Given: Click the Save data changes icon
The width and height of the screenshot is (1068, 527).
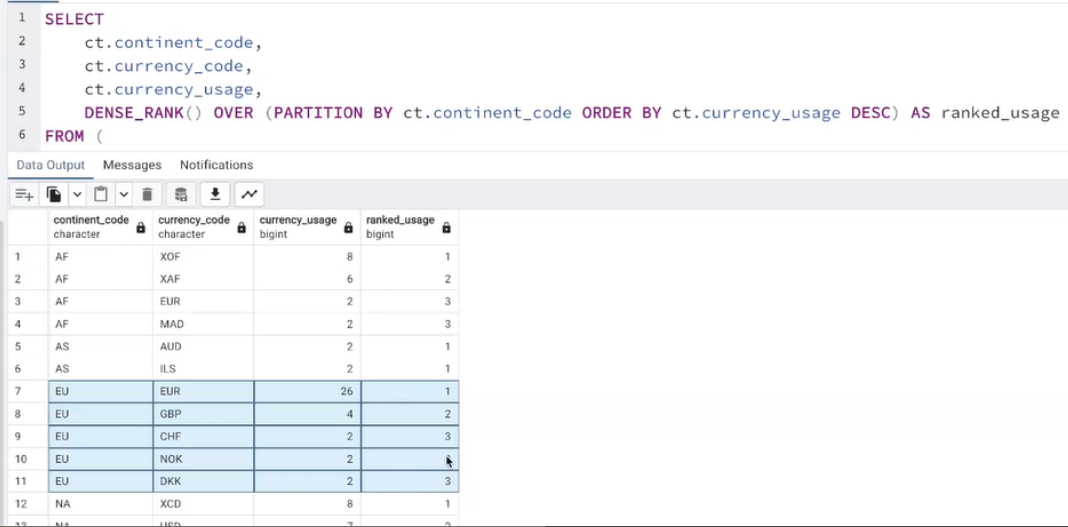Looking at the screenshot, I should coord(181,195).
